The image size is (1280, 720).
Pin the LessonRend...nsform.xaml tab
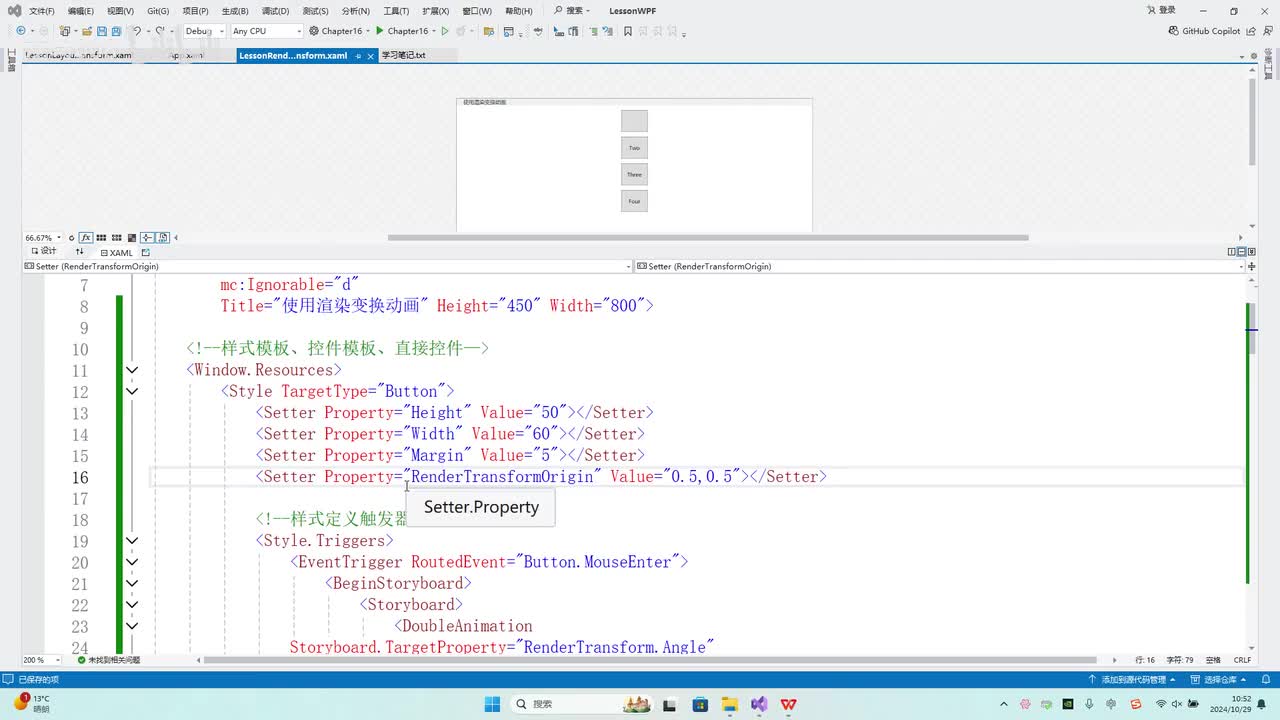click(358, 56)
